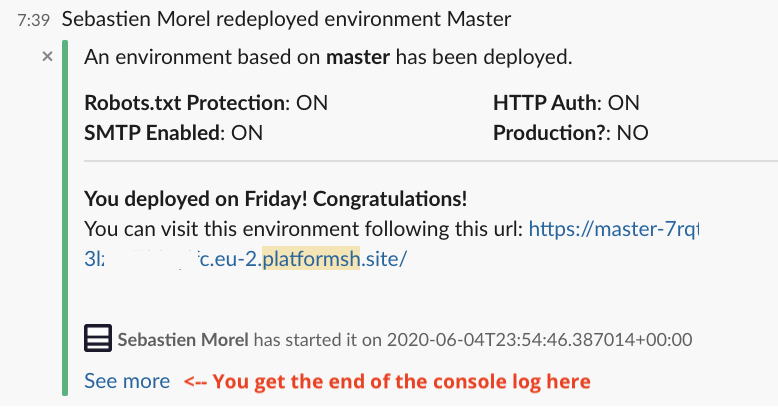
Task: Click the 7:39 message timestamp
Action: [x=34, y=20]
